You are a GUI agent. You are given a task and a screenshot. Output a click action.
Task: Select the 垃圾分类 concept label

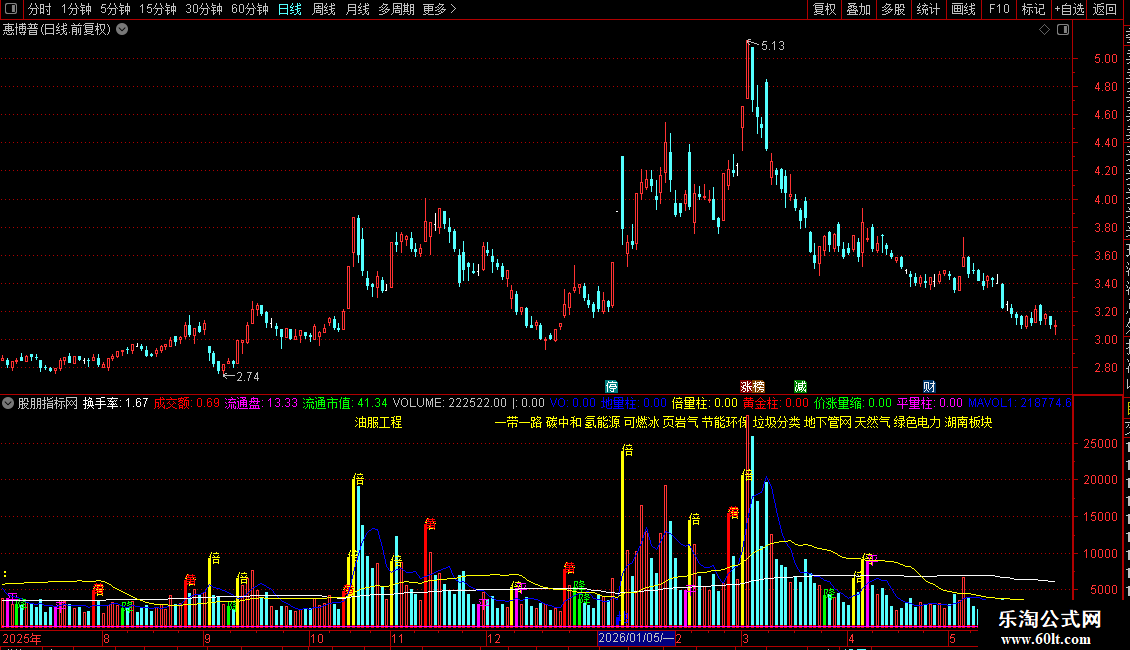click(776, 422)
